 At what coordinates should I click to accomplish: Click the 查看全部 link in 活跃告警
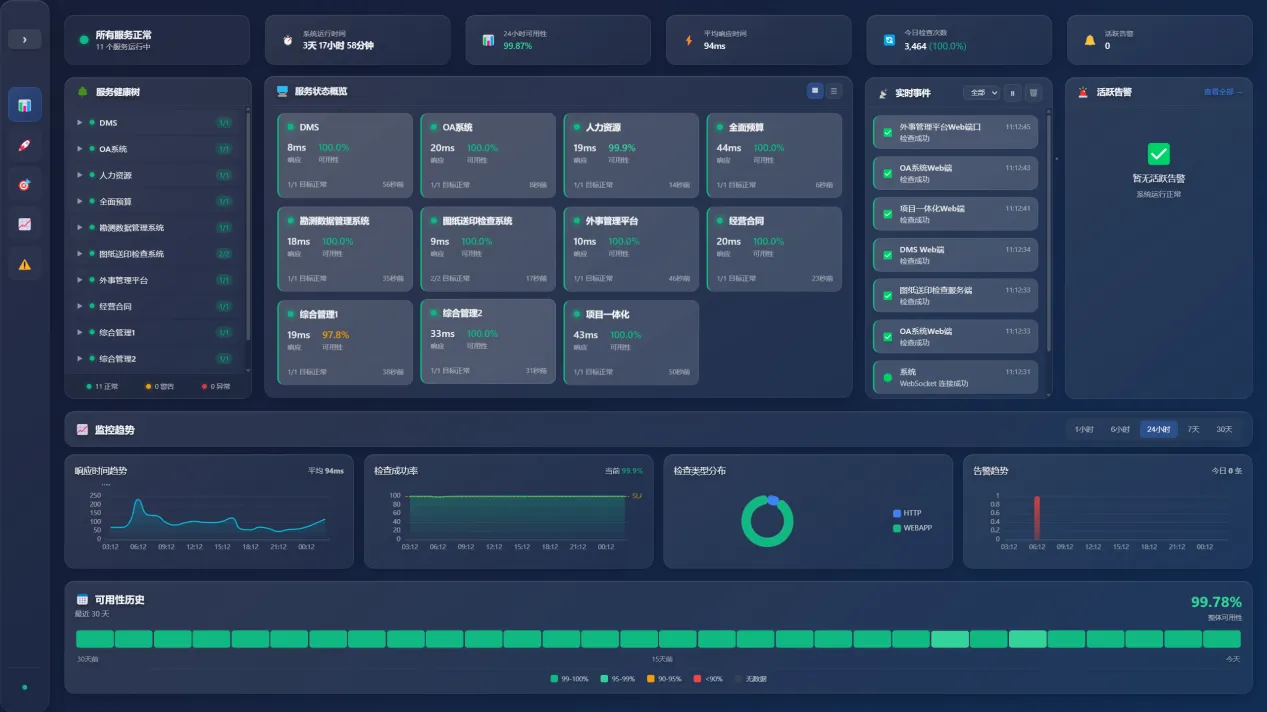click(x=1222, y=92)
